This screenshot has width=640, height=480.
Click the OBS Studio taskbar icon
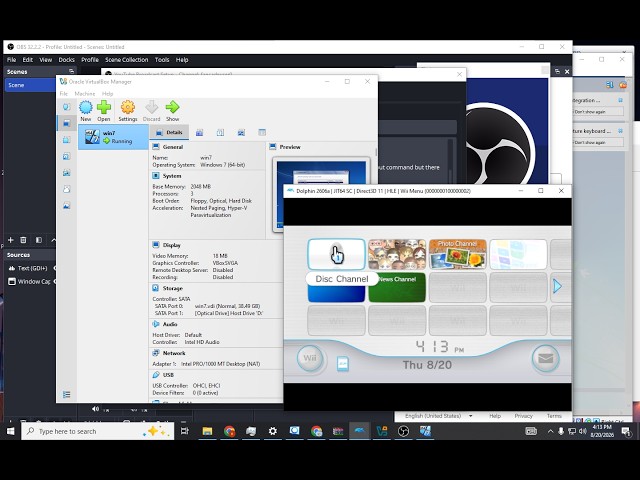(403, 431)
